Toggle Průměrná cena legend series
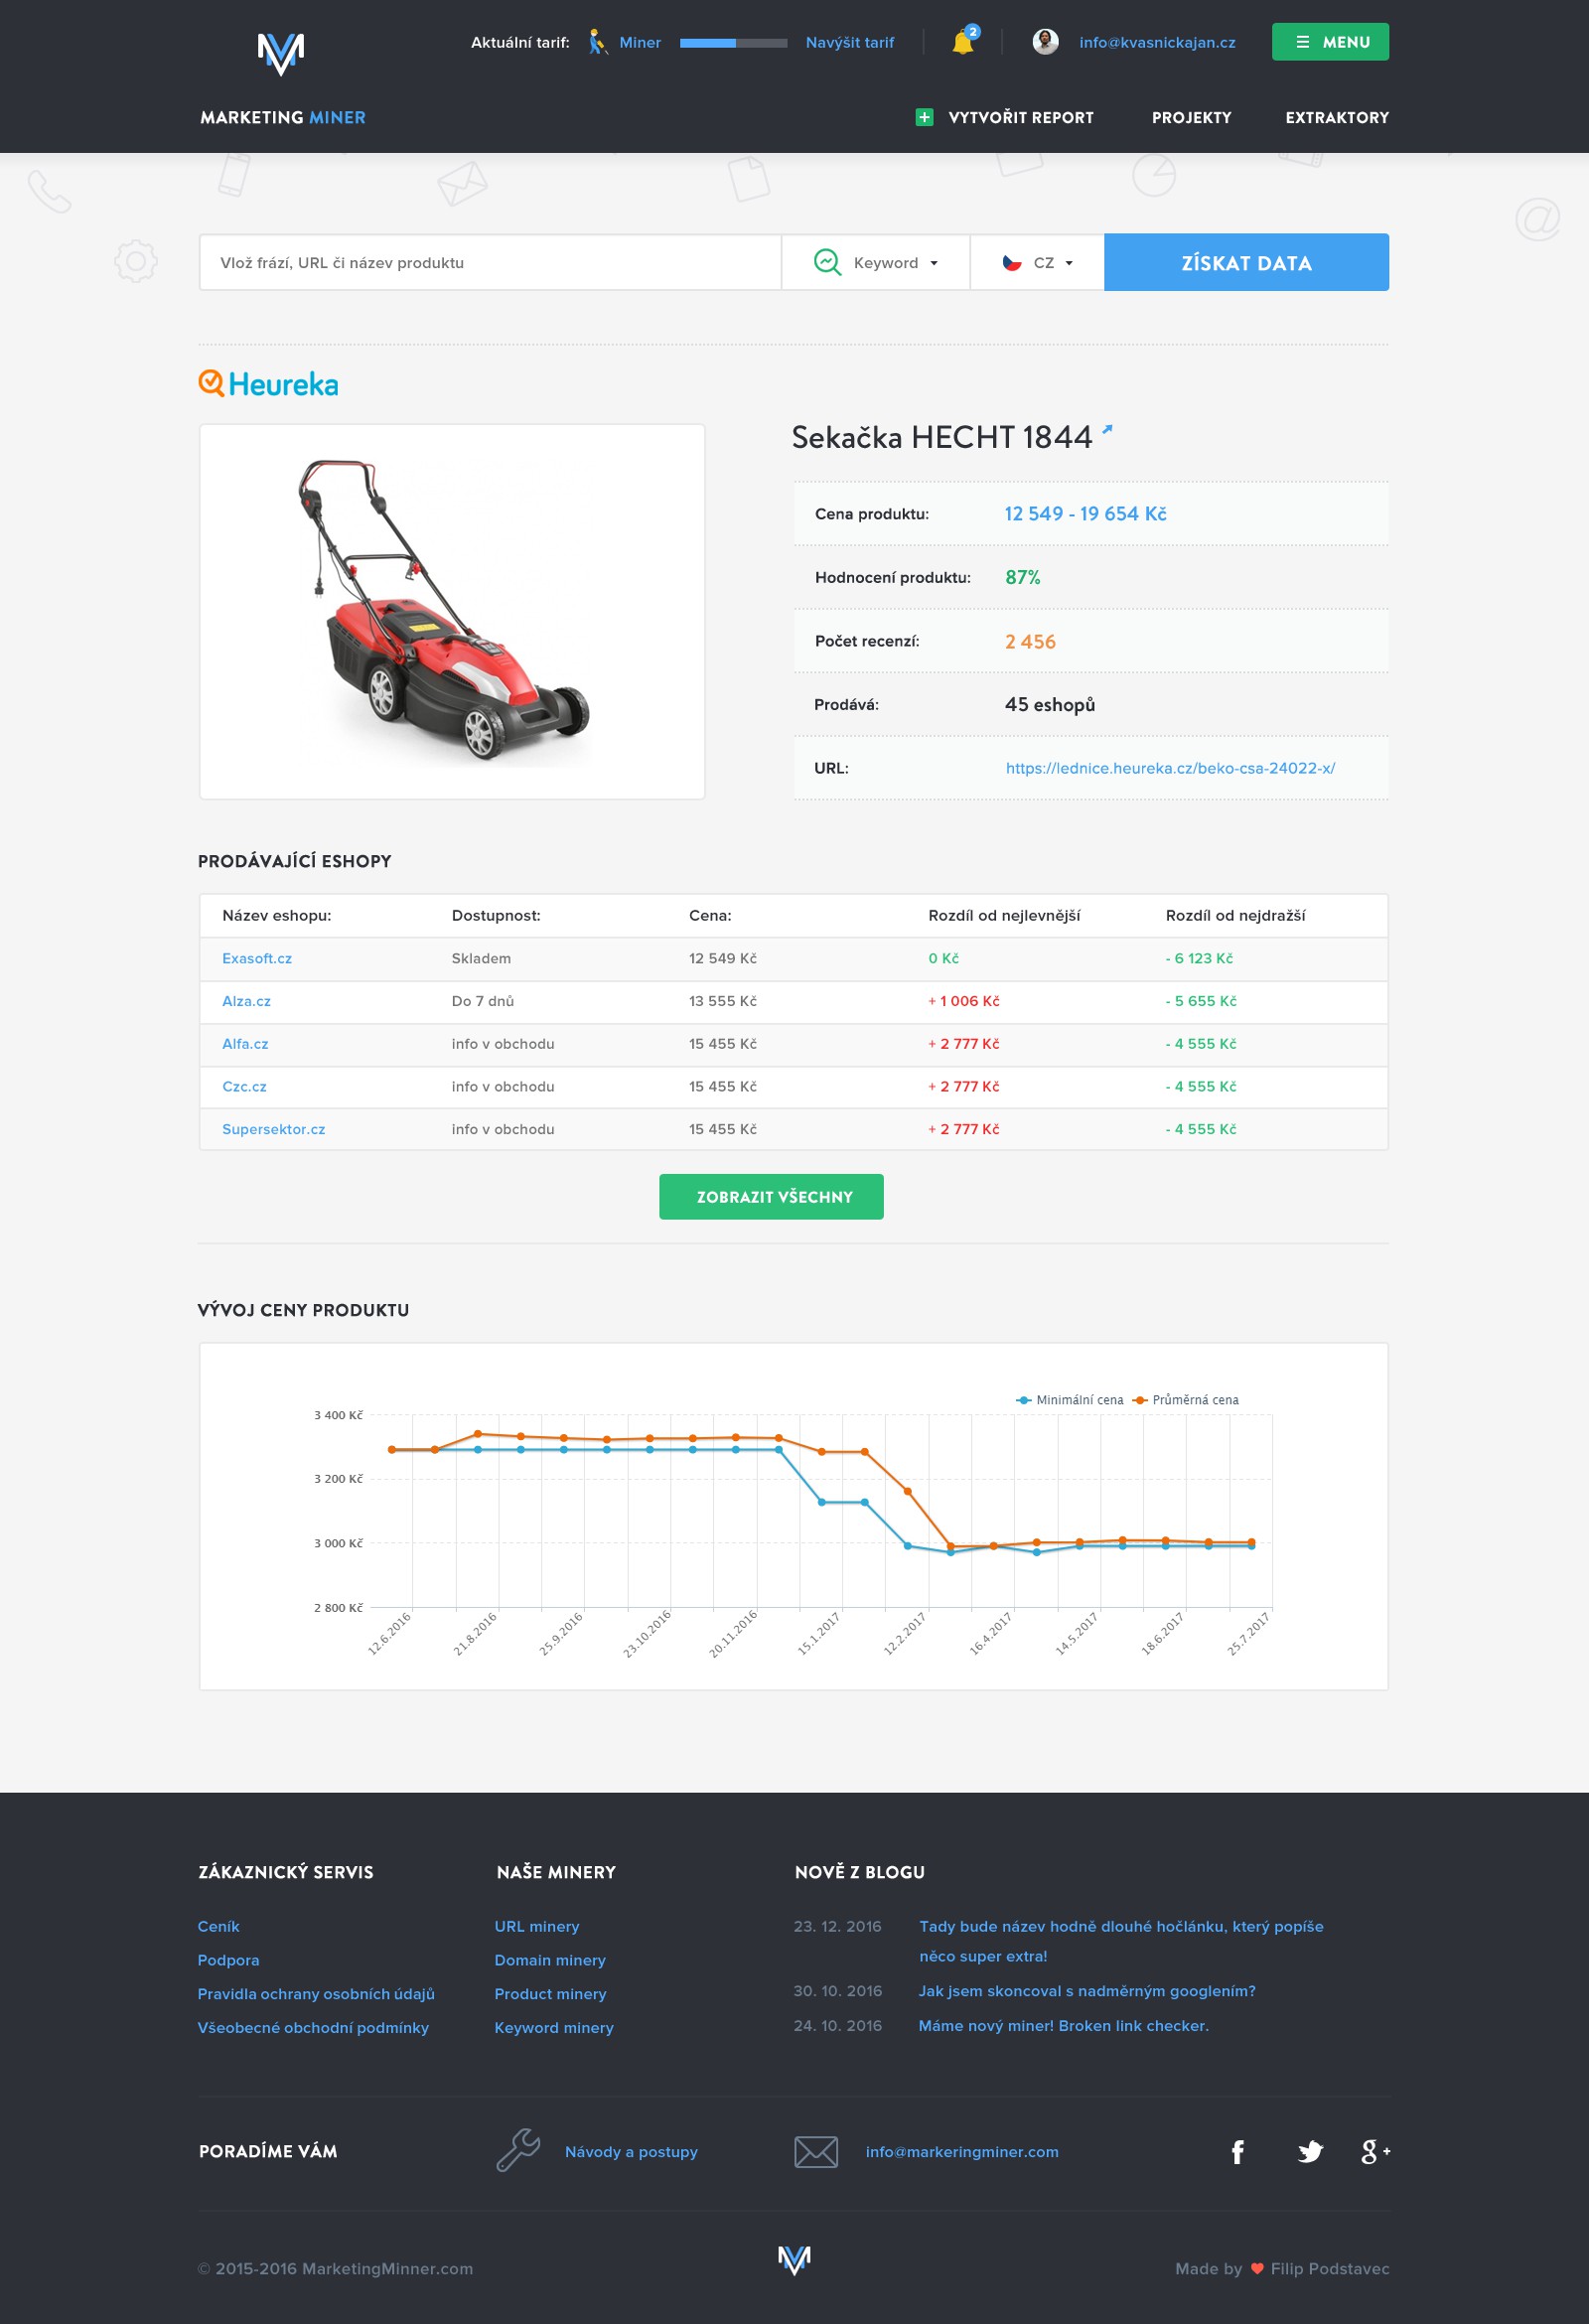 [1185, 1400]
